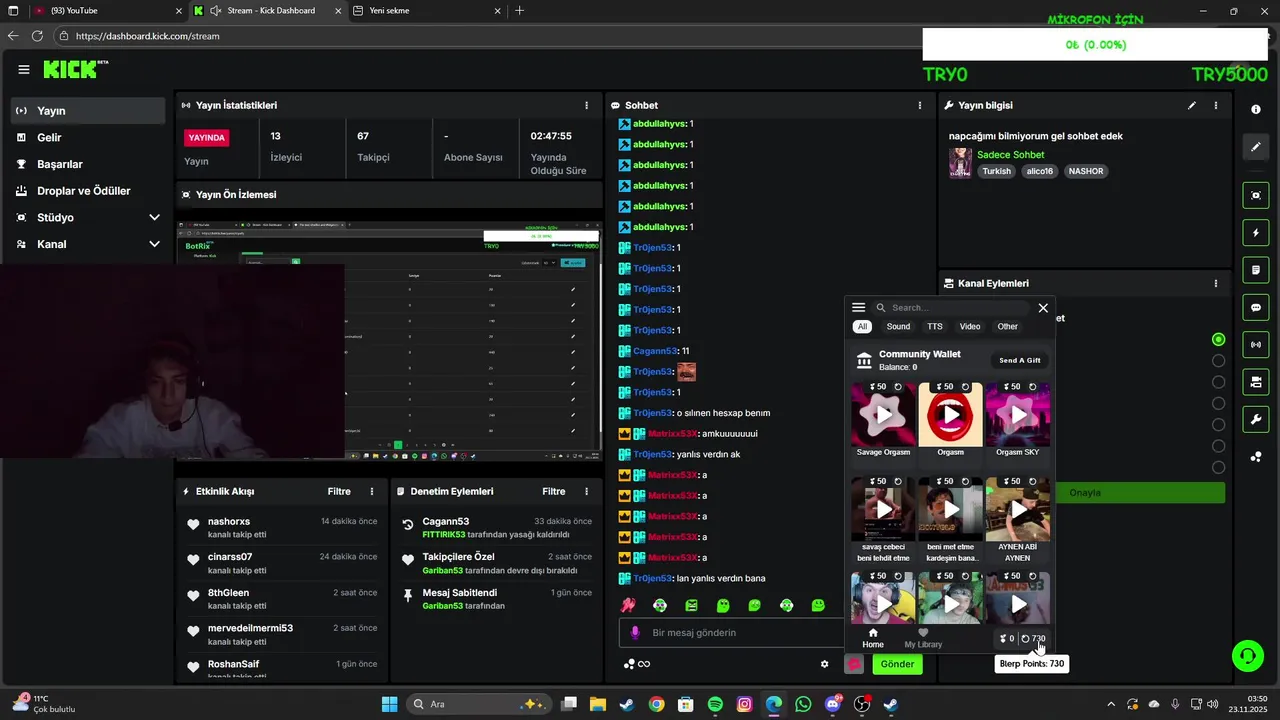Viewport: 1280px width, 720px height.
Task: Click the purple microphone icon in chat
Action: tap(635, 633)
